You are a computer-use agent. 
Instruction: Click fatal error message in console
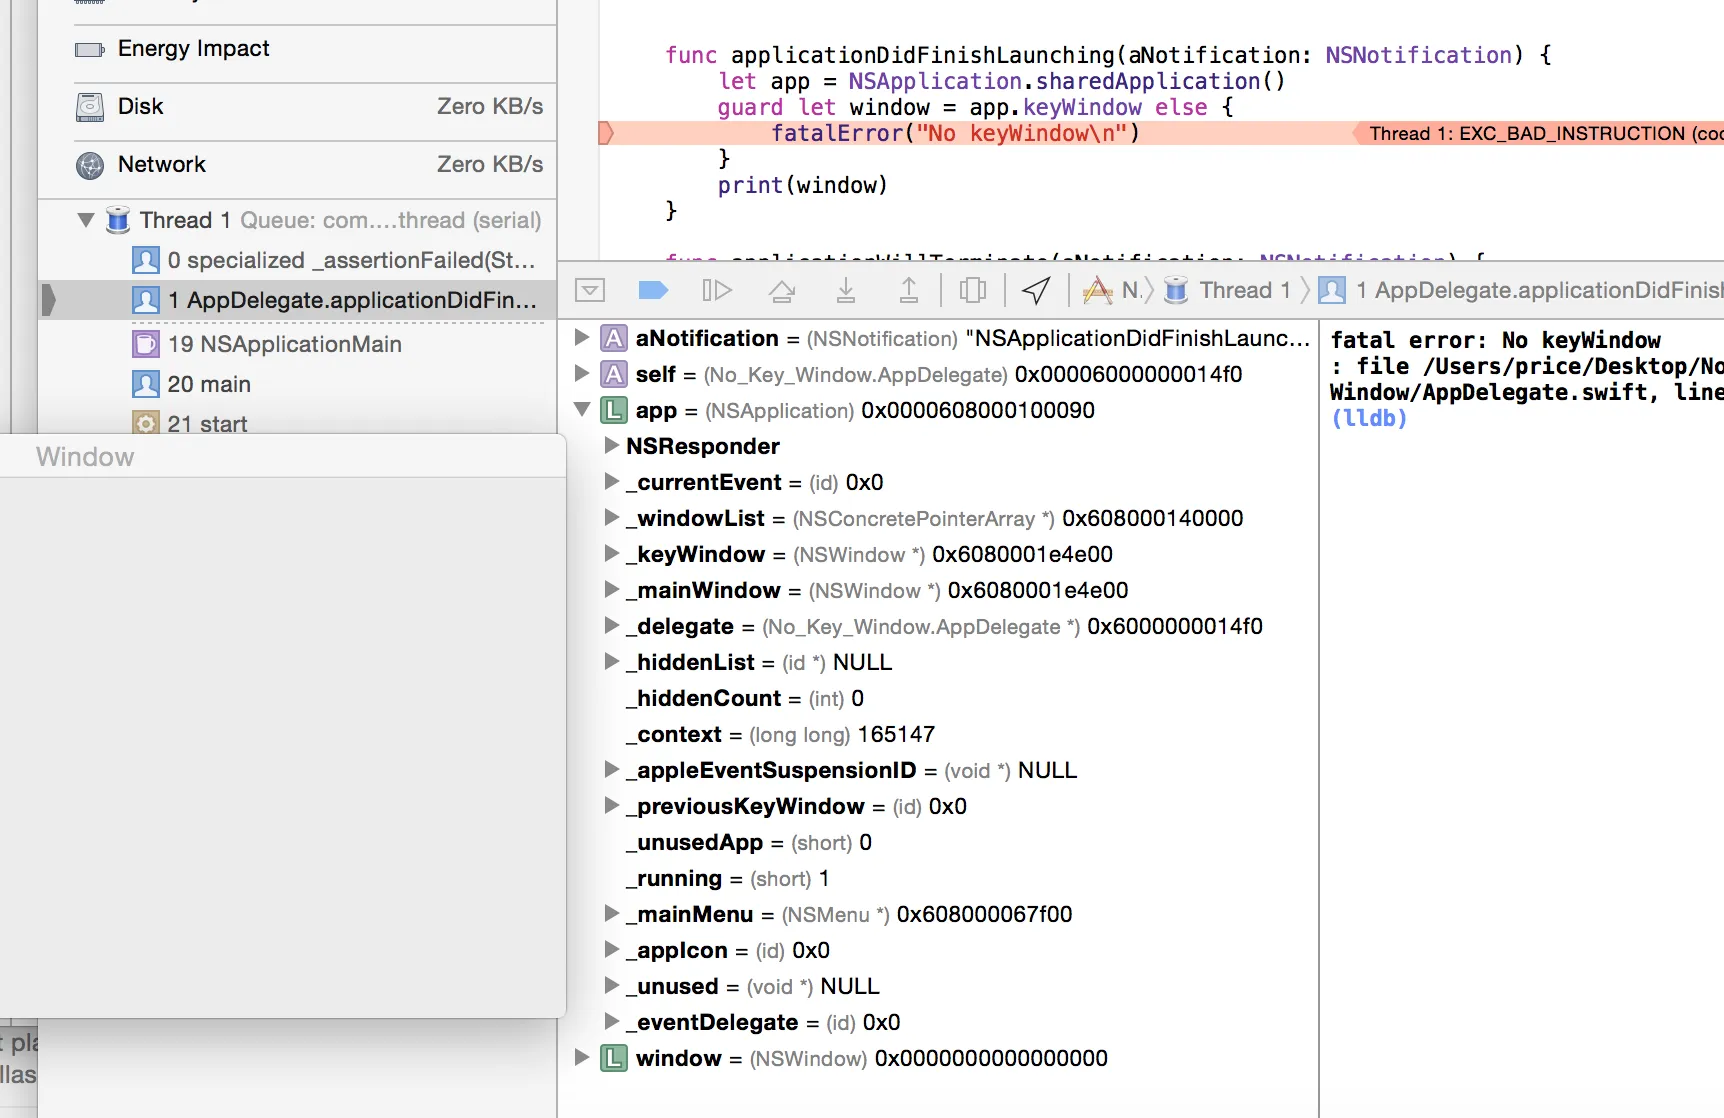(x=1495, y=340)
